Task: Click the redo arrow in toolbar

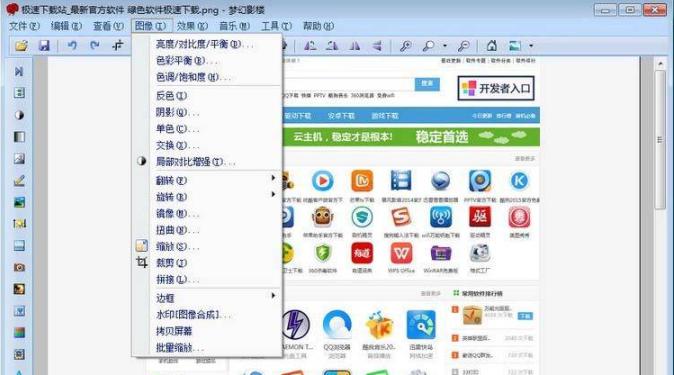Action: [95, 45]
